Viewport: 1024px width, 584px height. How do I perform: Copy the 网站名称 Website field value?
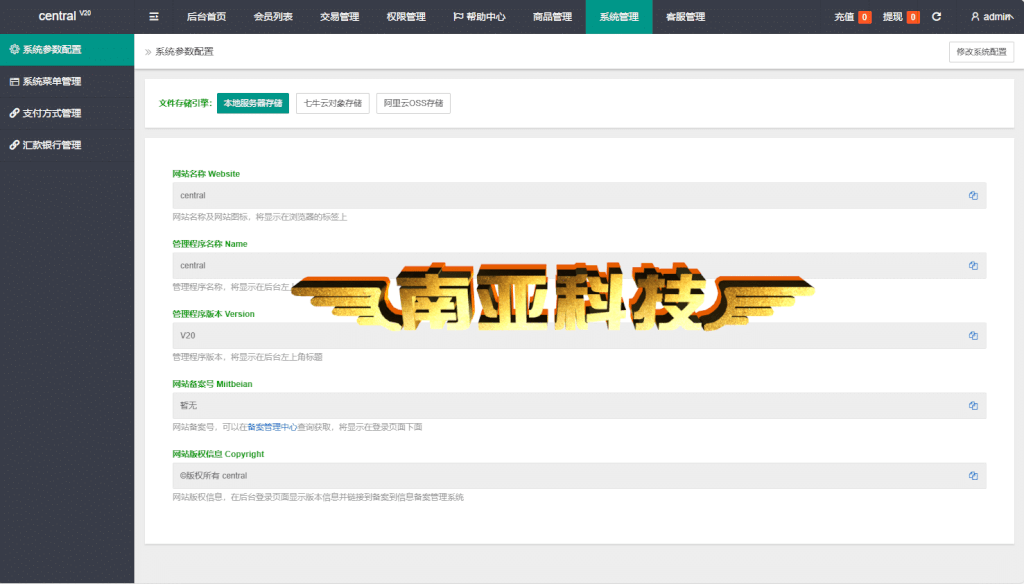click(973, 195)
